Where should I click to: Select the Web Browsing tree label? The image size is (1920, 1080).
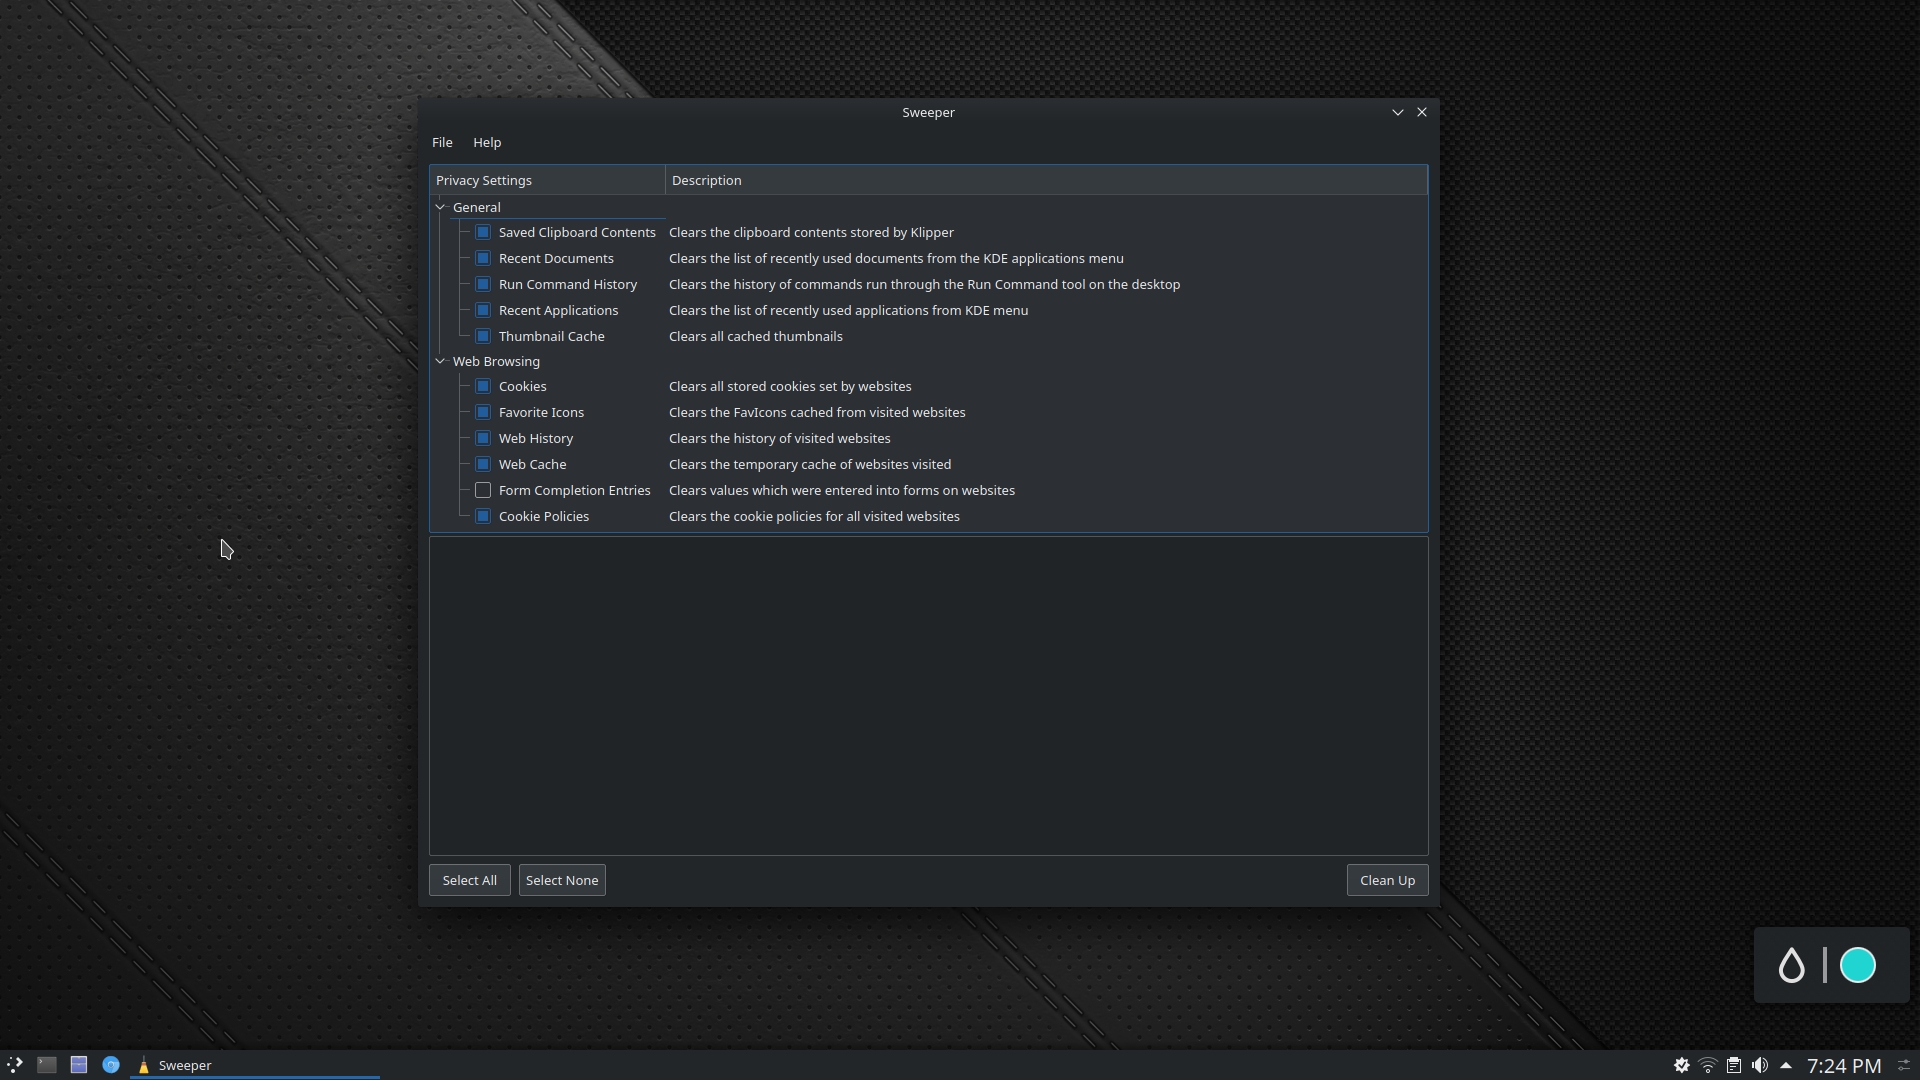[496, 361]
